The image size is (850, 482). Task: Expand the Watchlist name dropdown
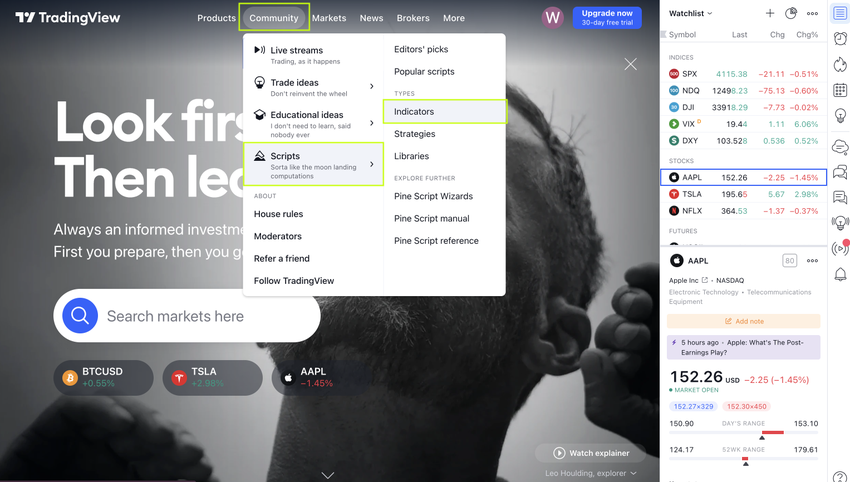point(691,13)
